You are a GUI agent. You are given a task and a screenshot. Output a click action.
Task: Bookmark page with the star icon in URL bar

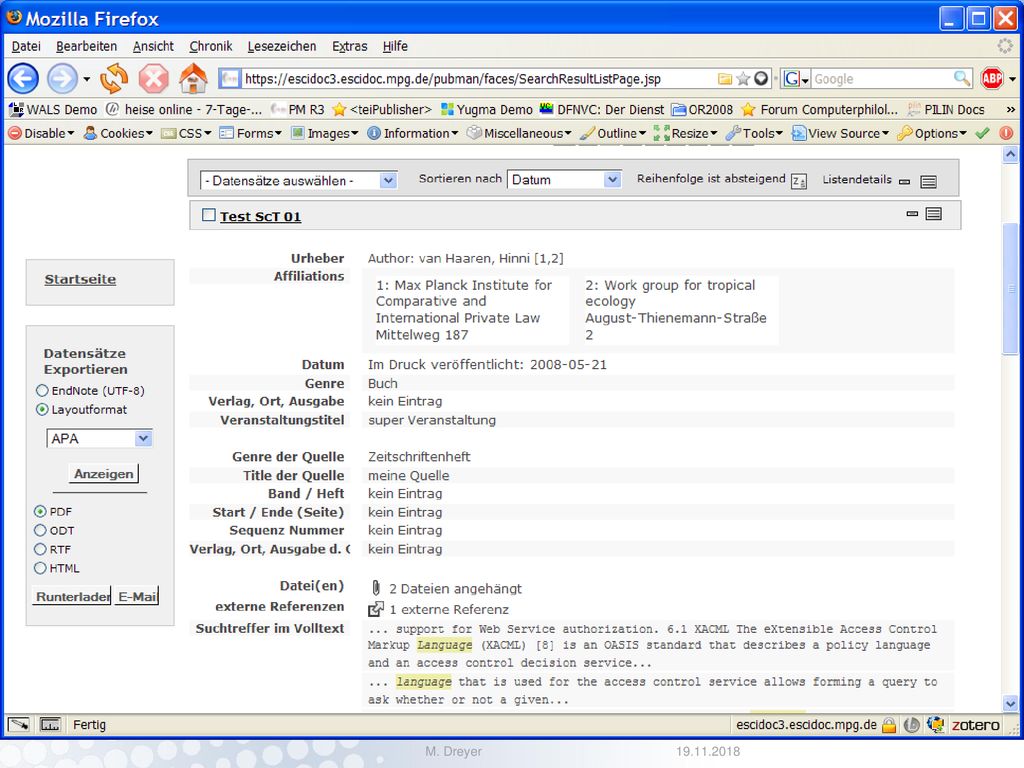coord(743,79)
